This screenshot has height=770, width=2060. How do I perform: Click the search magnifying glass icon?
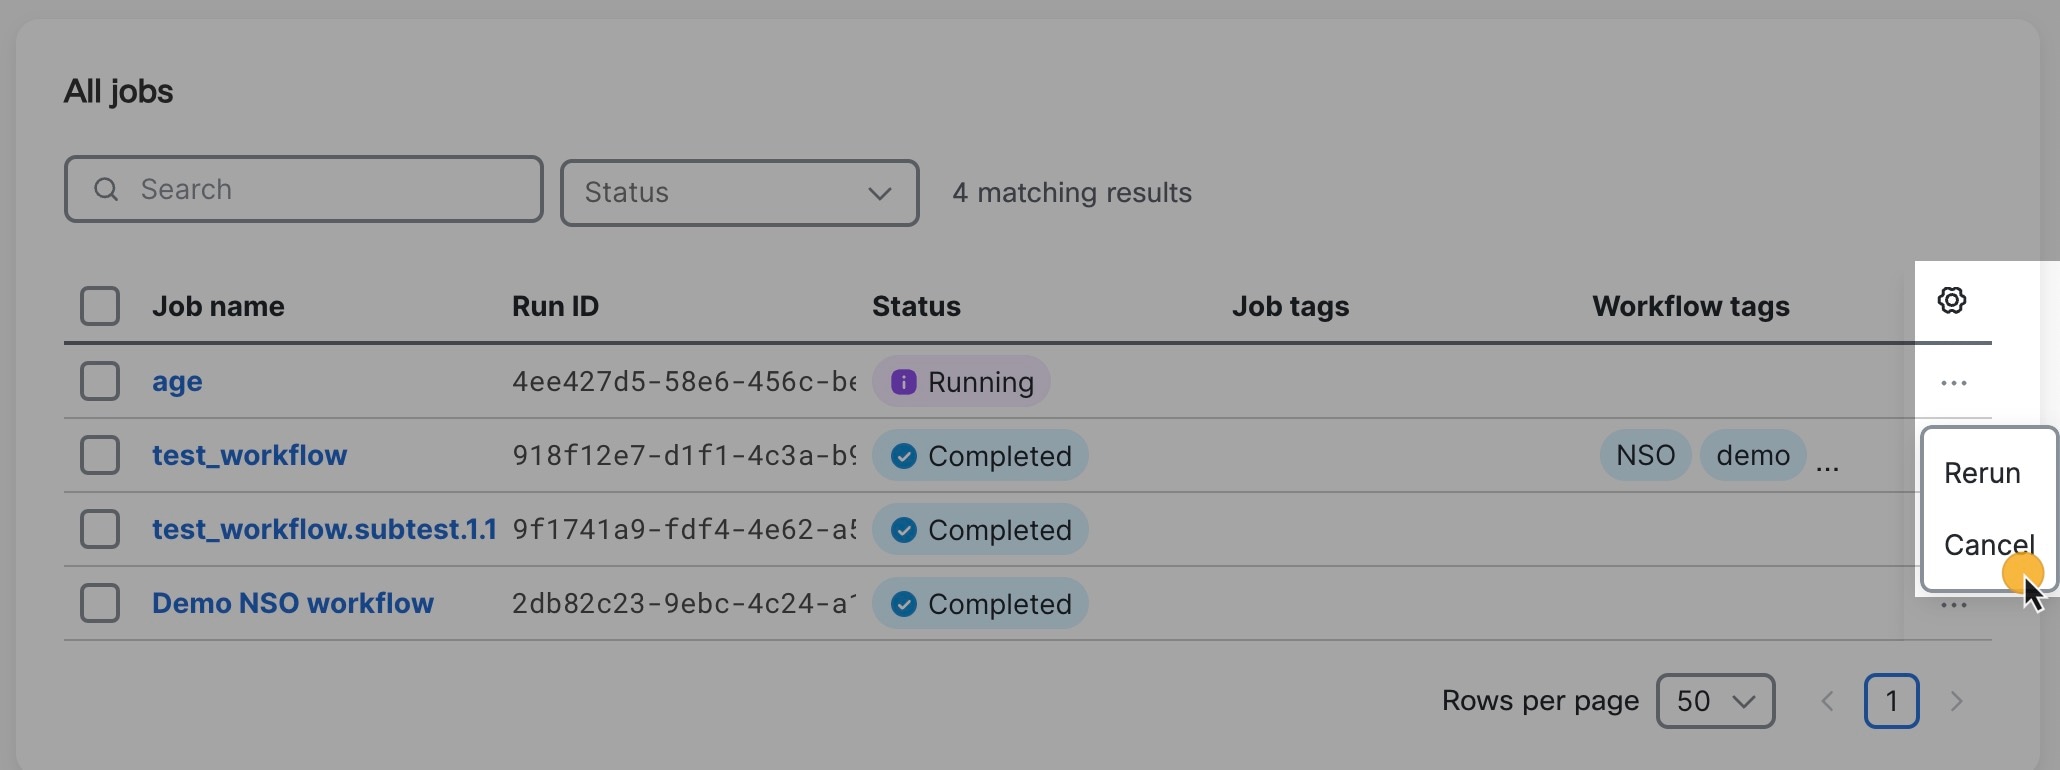107,189
